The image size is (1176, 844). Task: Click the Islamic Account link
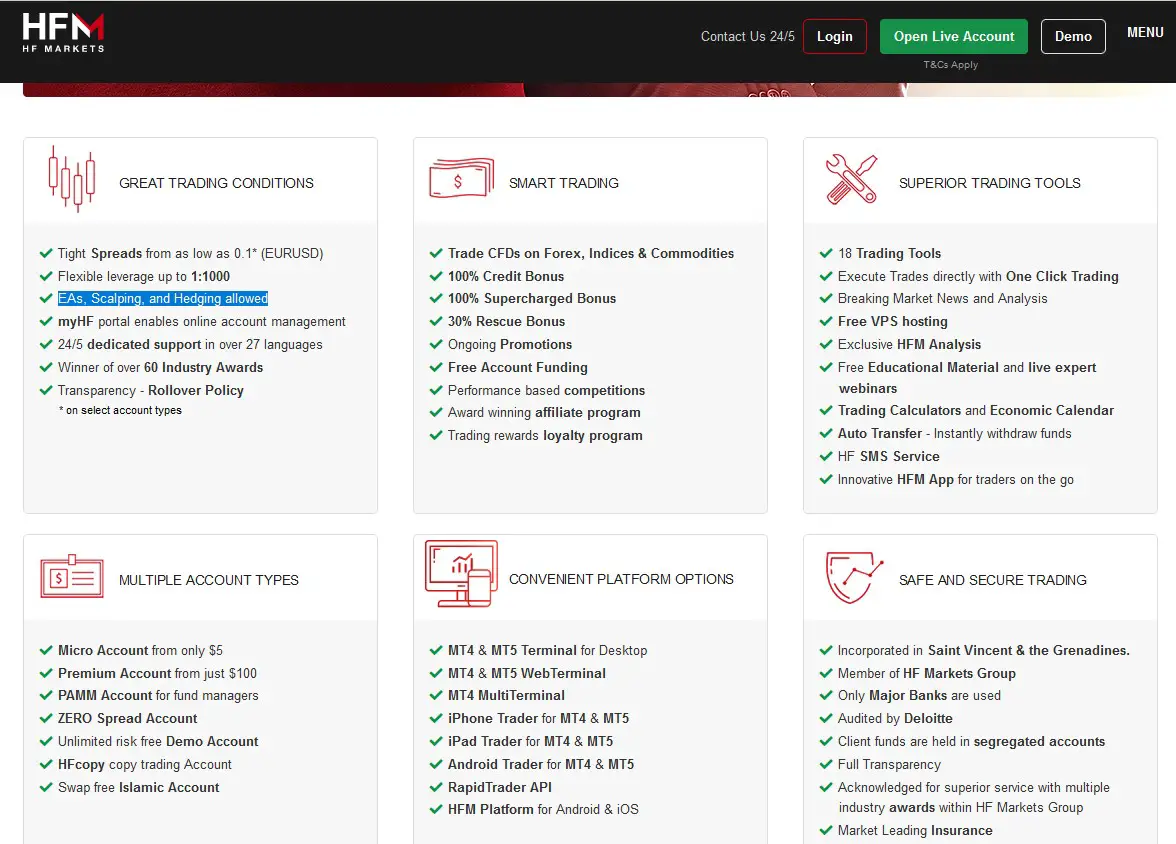pos(170,787)
